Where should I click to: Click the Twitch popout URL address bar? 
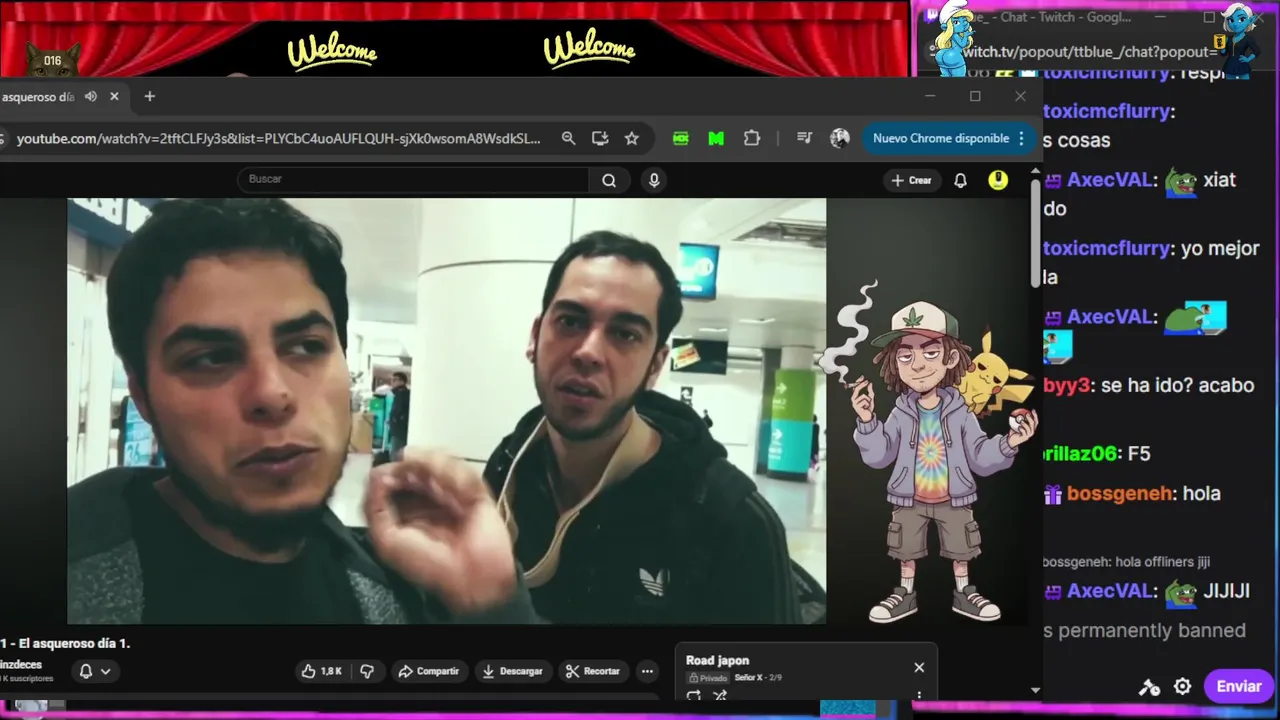[x=1090, y=52]
